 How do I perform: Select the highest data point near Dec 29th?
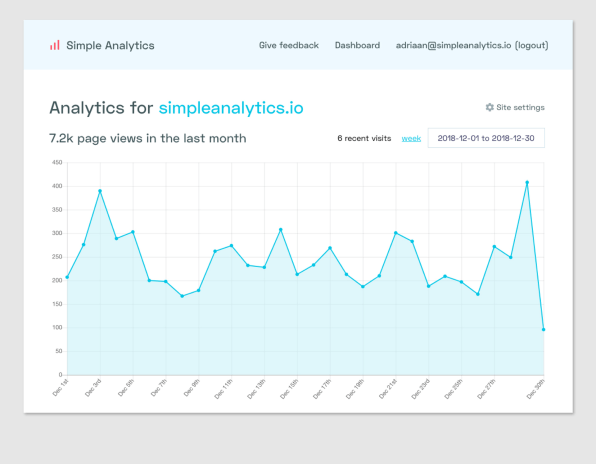527,182
